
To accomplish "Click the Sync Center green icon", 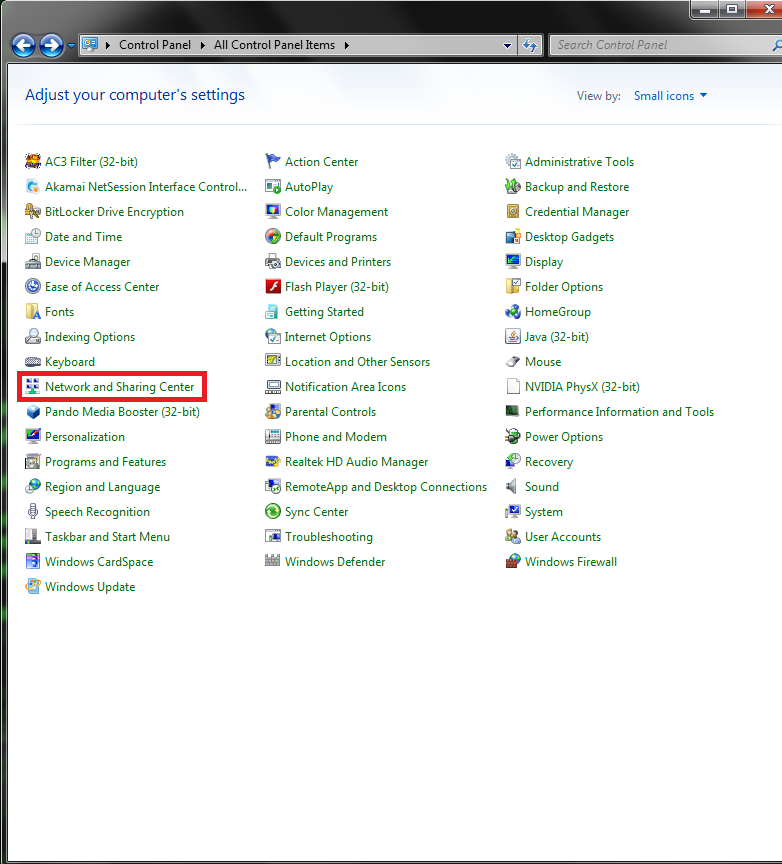I will click(273, 511).
